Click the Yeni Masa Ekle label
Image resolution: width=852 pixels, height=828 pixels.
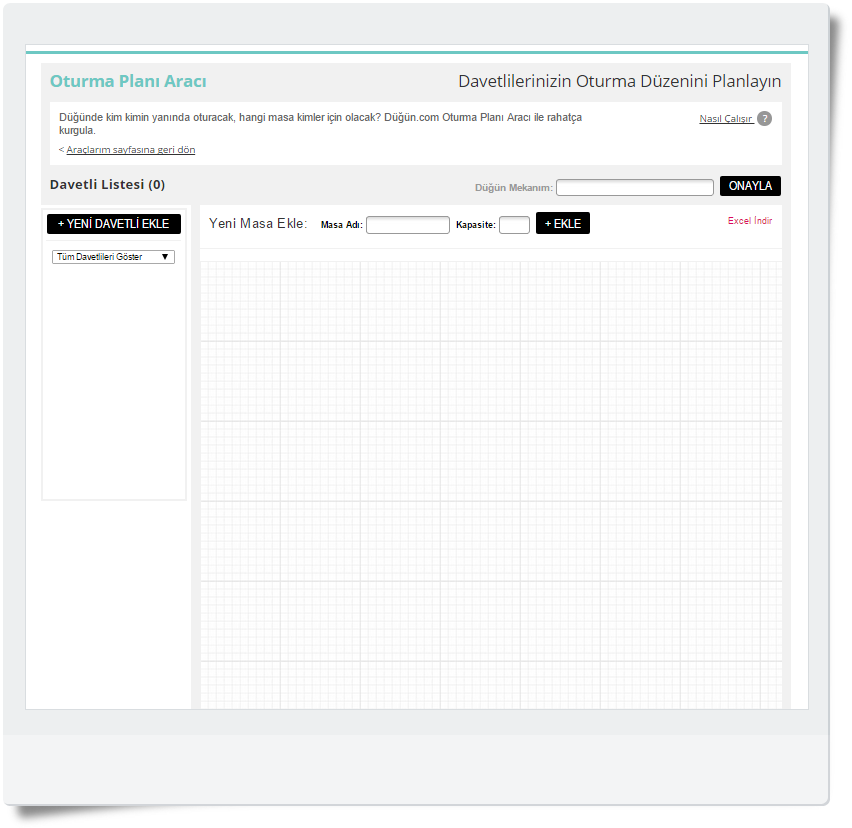pyautogui.click(x=258, y=223)
